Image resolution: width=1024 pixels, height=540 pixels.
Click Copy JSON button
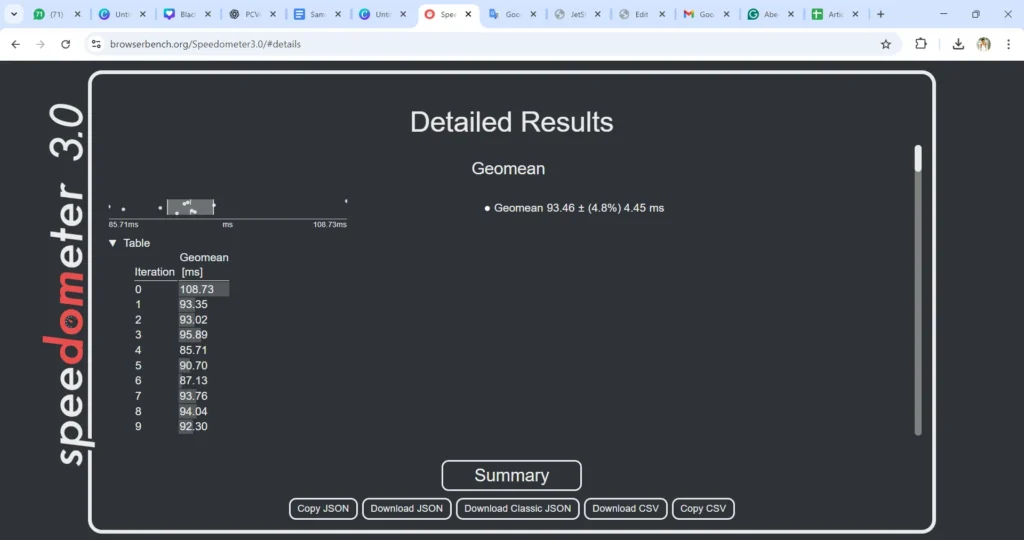[x=323, y=509]
